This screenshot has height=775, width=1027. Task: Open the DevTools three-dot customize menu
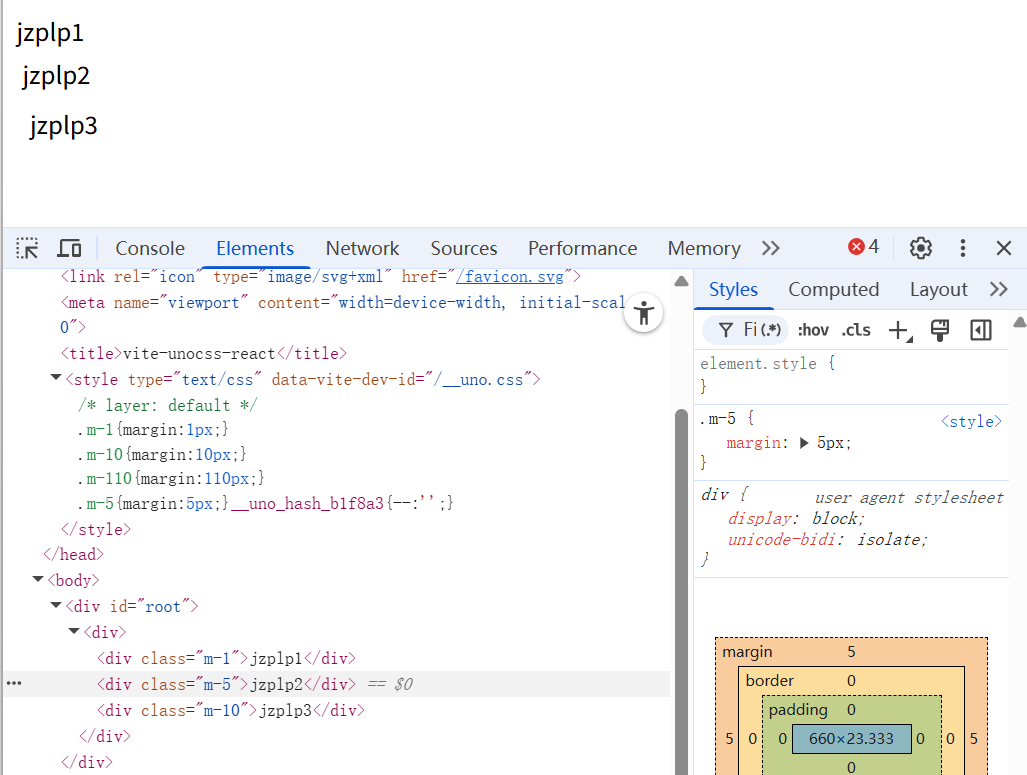point(962,248)
